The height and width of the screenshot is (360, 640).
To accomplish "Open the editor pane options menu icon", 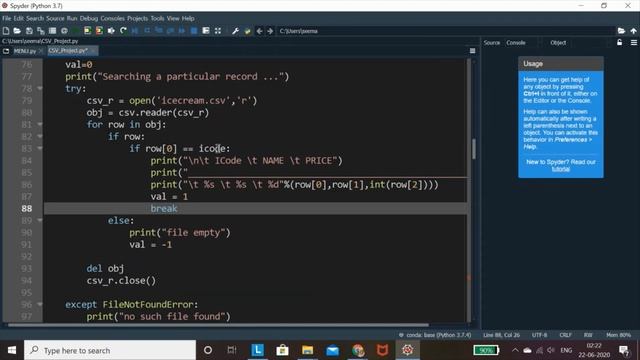I will pyautogui.click(x=472, y=51).
